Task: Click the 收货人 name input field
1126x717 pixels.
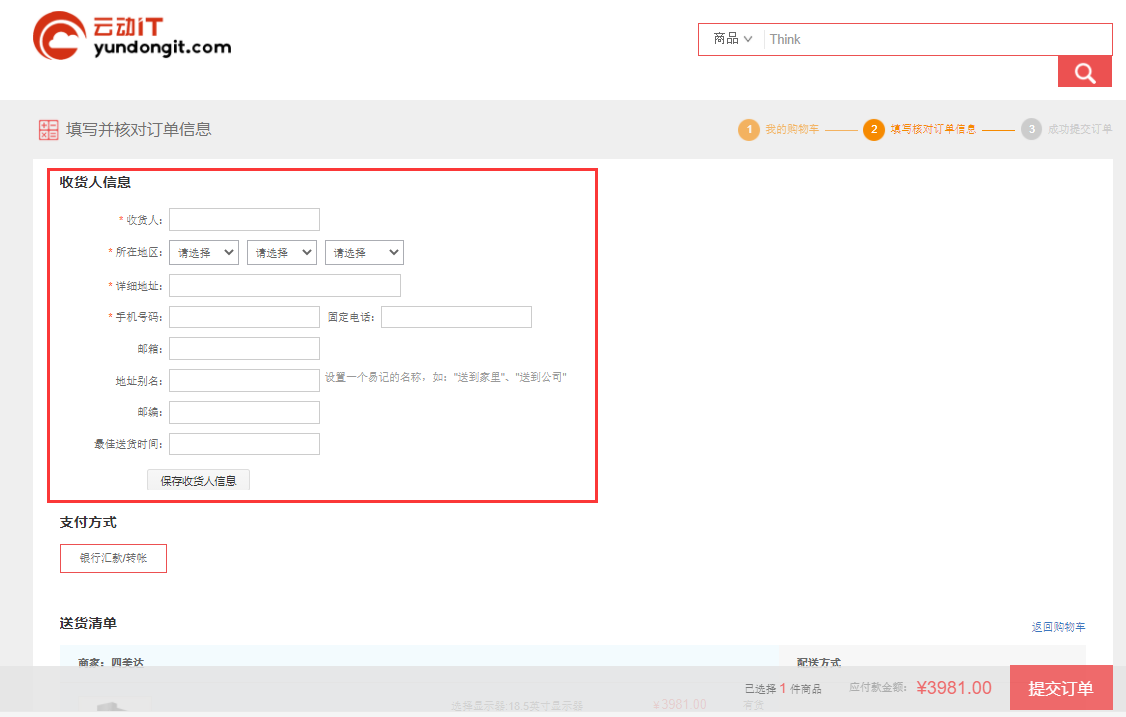Action: tap(244, 219)
